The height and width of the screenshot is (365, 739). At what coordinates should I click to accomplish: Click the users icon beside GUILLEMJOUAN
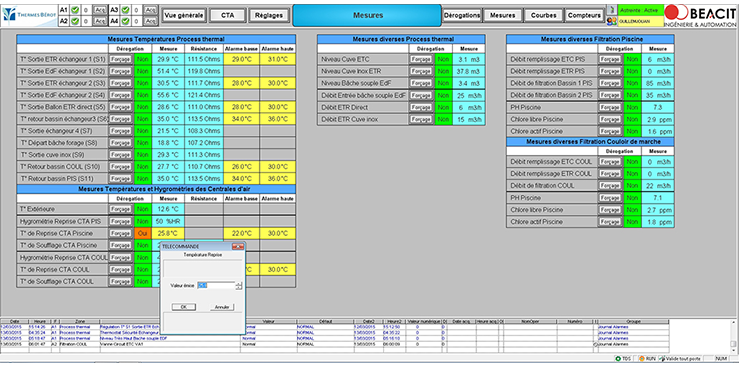pos(612,21)
